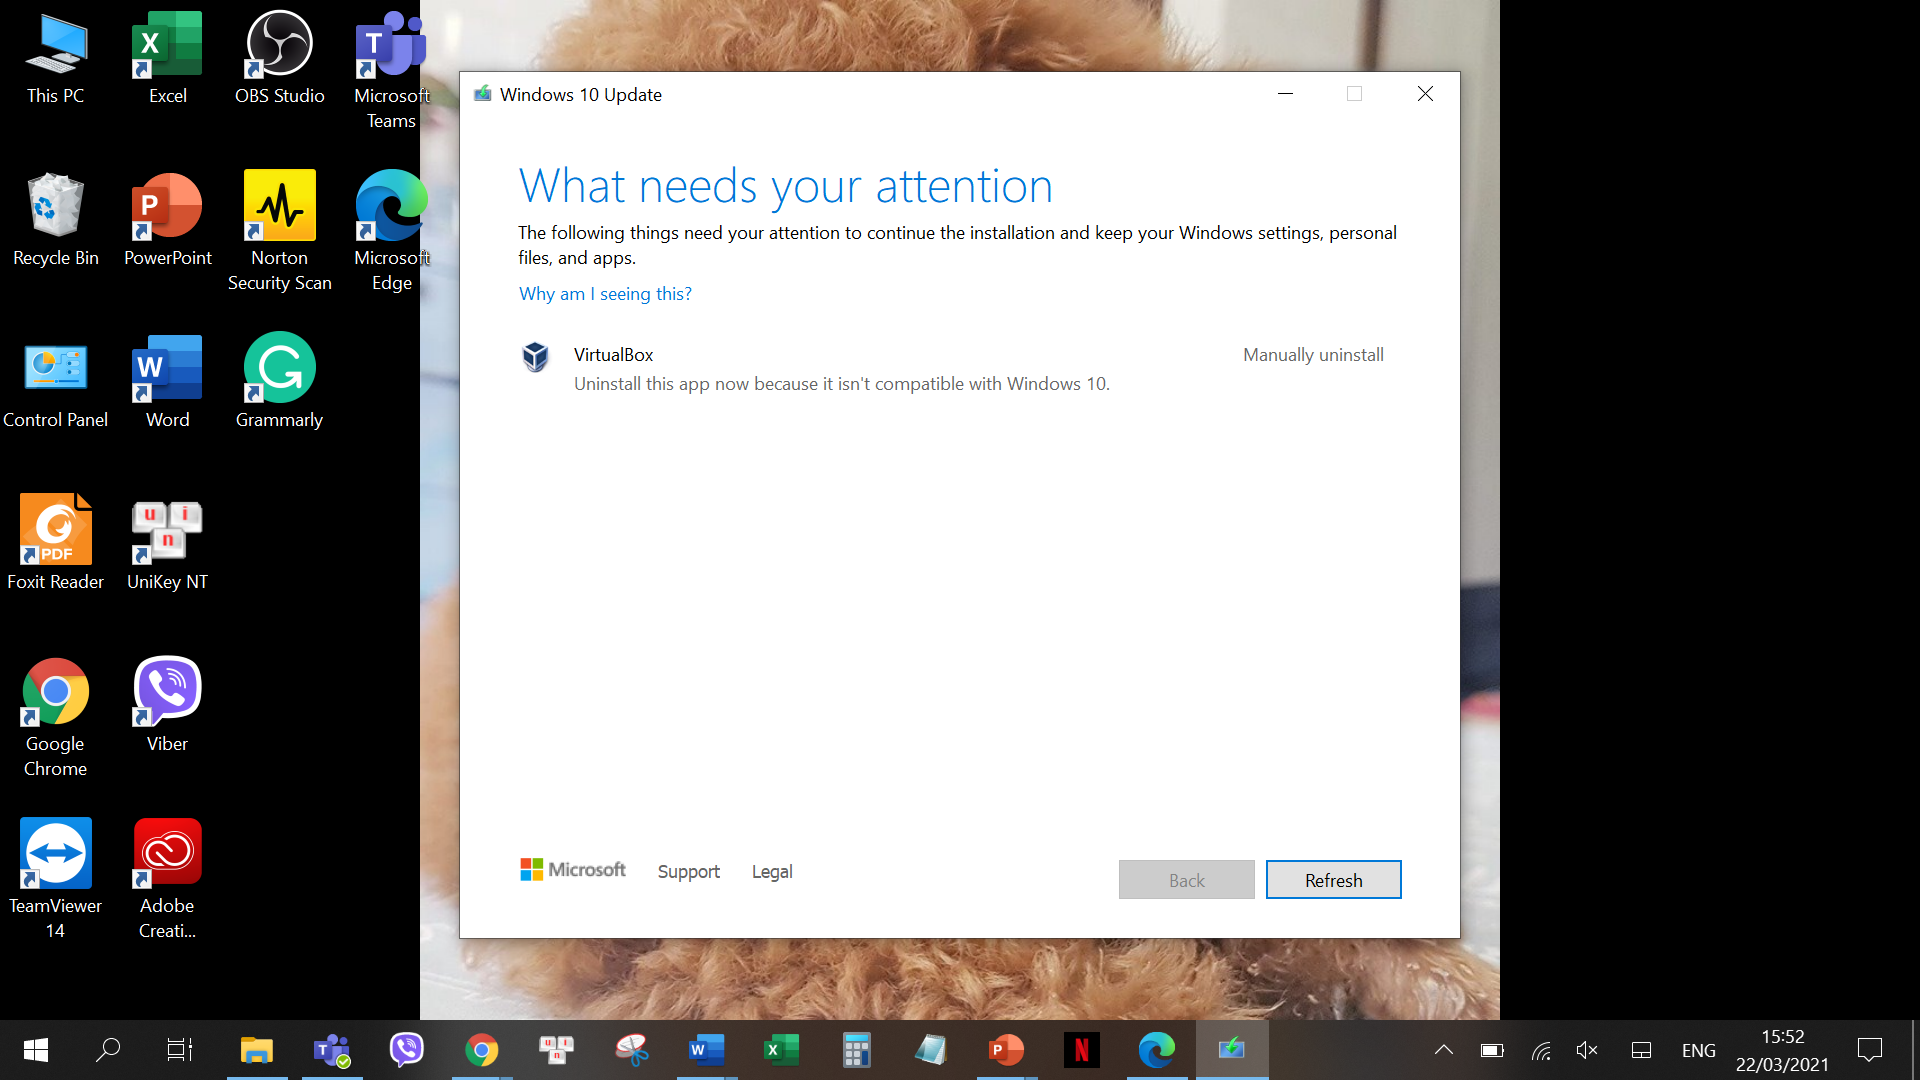Open the Legal link
The image size is (1920, 1080).
click(x=772, y=871)
